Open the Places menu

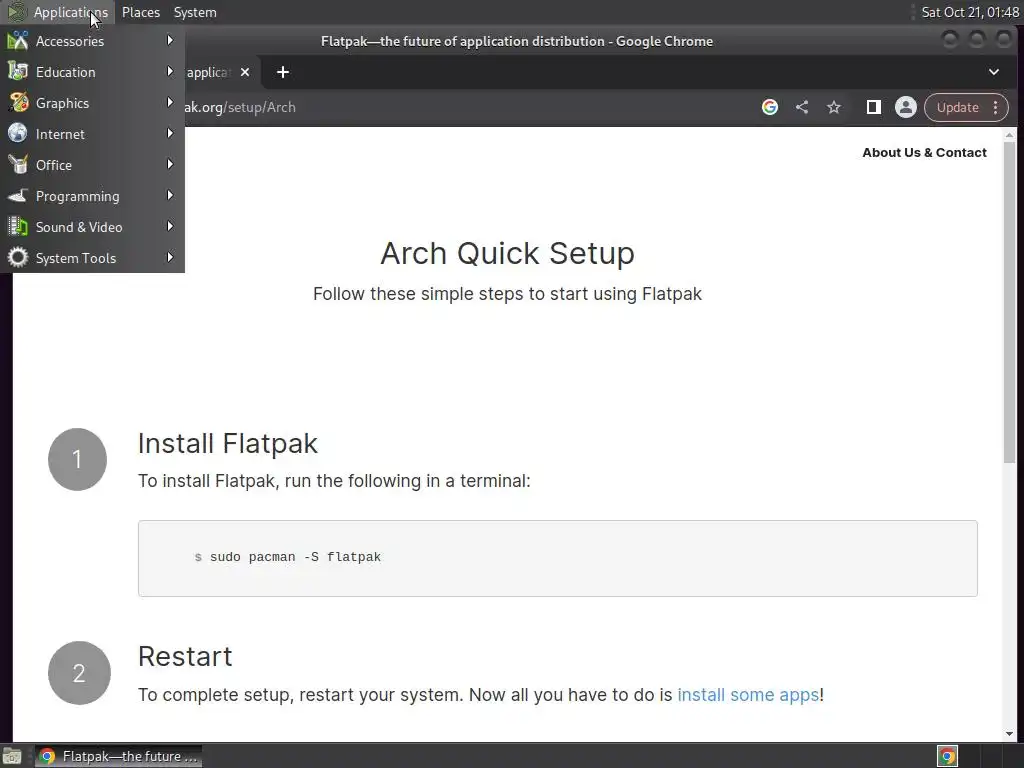[141, 12]
